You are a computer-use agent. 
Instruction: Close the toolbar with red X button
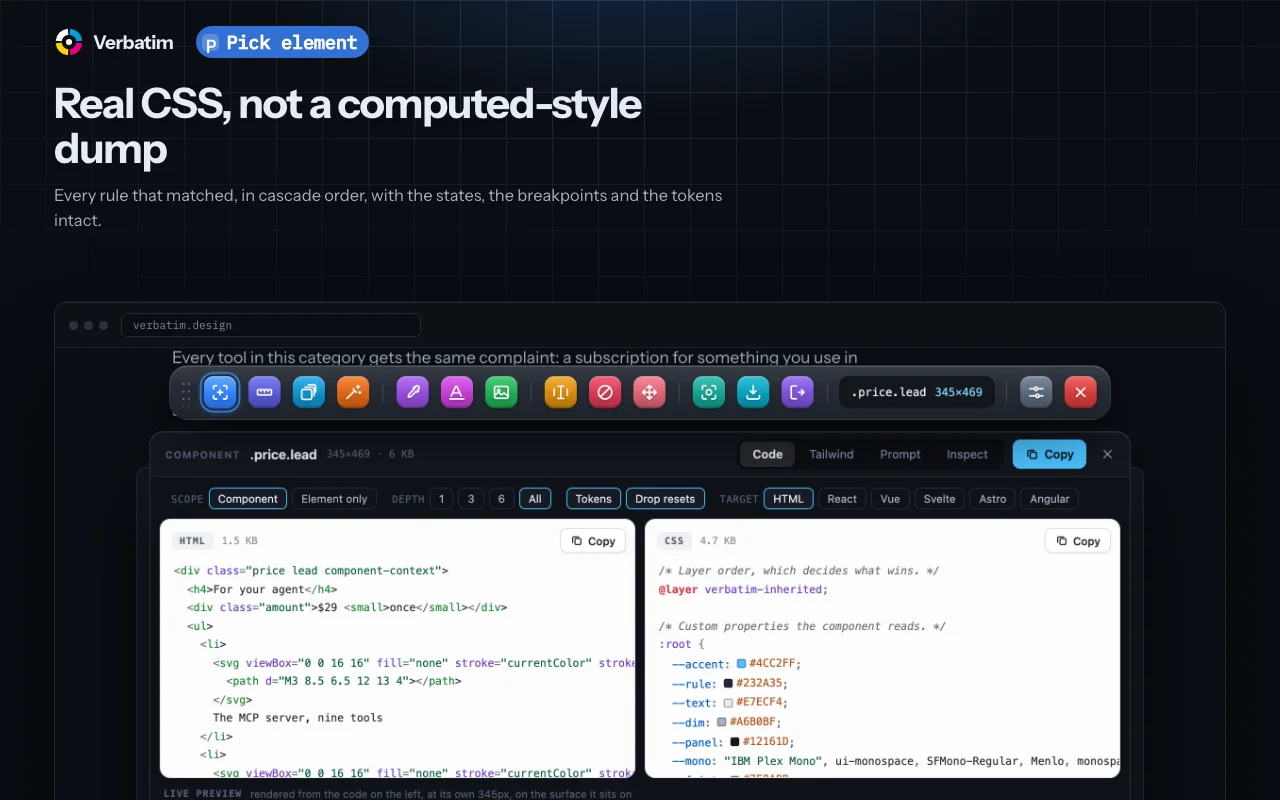[x=1080, y=392]
